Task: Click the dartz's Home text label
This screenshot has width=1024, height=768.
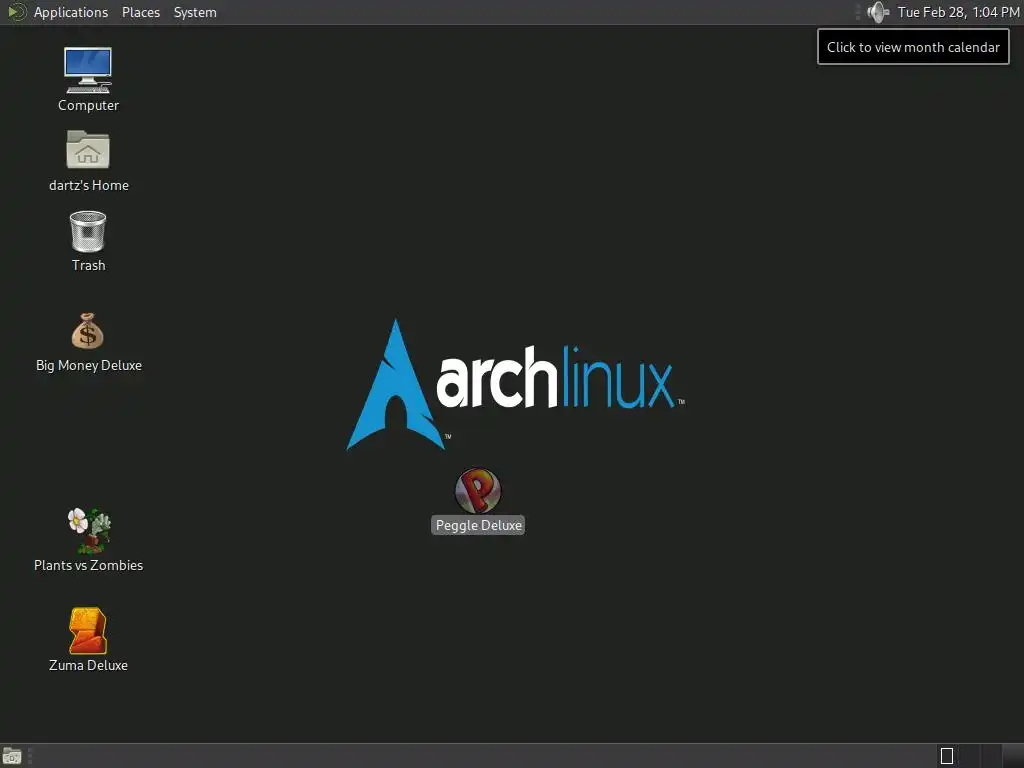Action: 89,185
